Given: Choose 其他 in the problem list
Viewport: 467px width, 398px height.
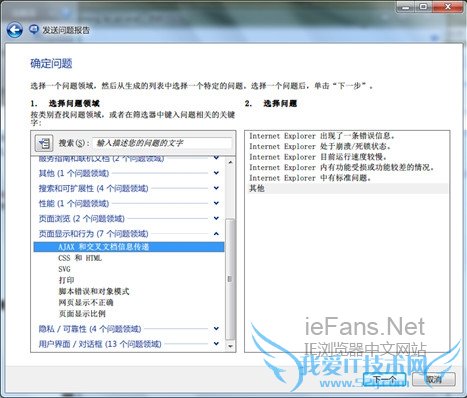Looking at the screenshot, I should pos(347,189).
